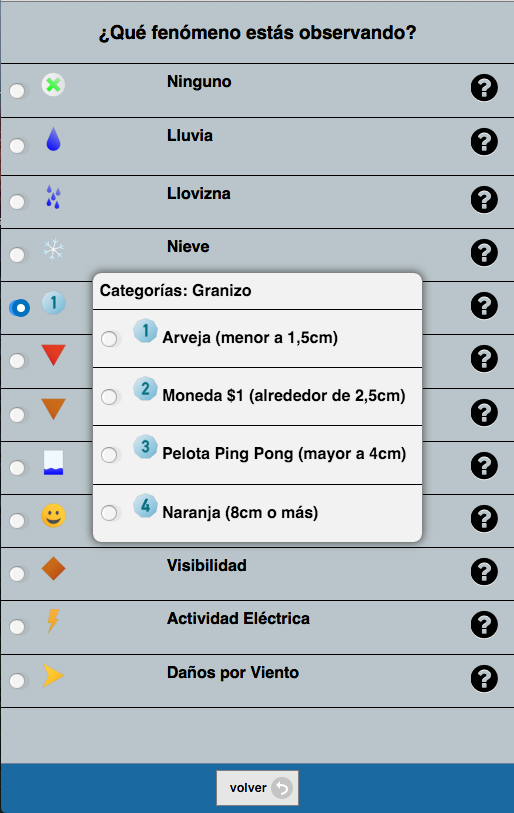Select Naranja (8cm o más) radio
Screen dimensions: 514x813
click(109, 513)
